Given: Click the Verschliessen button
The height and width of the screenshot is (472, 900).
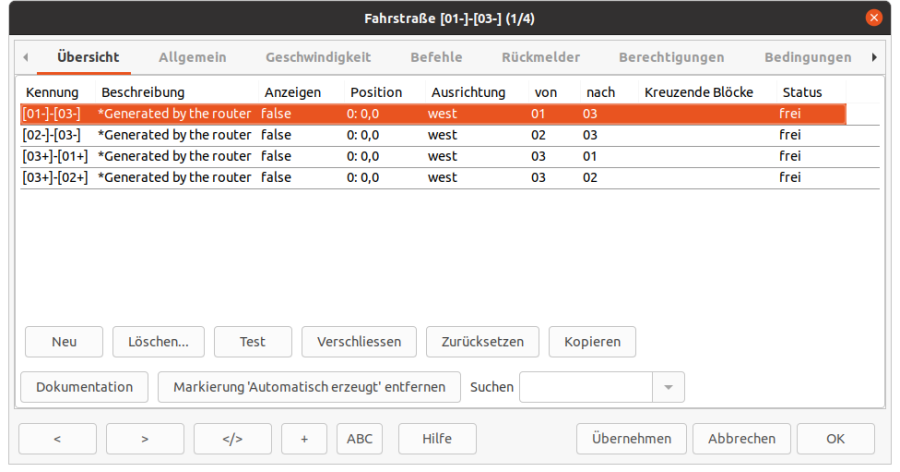Looking at the screenshot, I should click(x=359, y=342).
